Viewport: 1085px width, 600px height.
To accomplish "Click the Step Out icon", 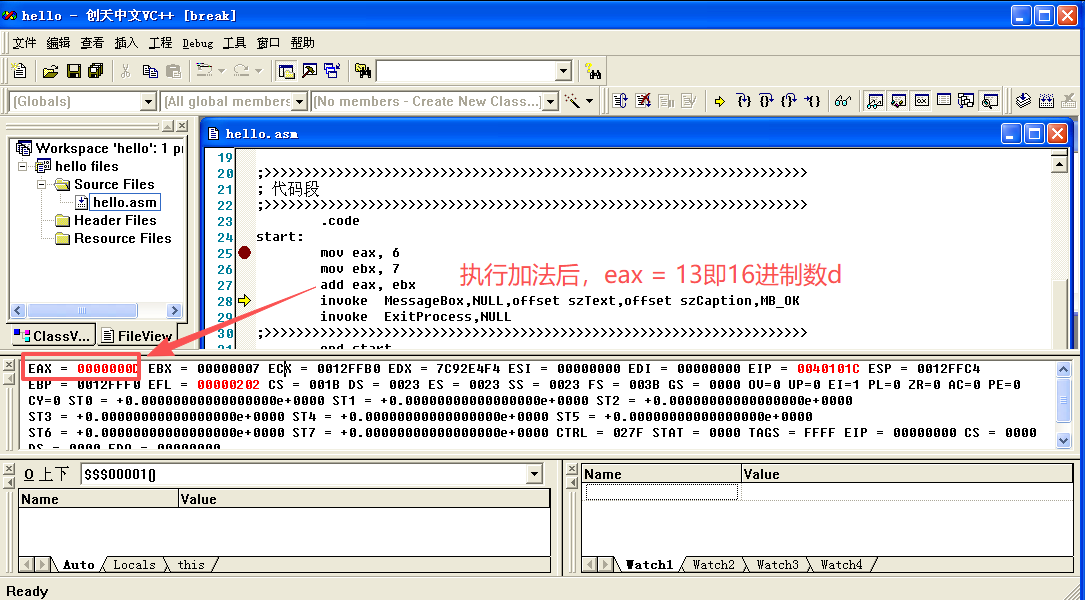I will click(789, 101).
